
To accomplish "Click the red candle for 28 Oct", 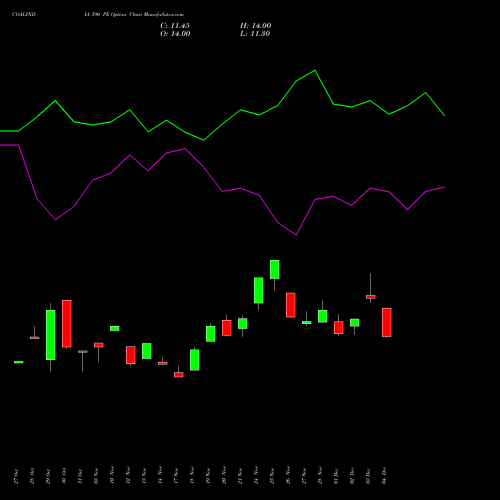I will (35, 338).
